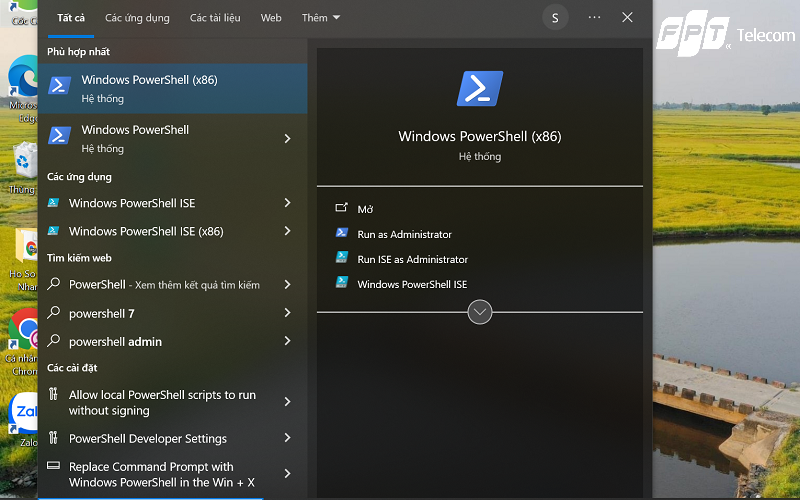
Task: Choose Windows PowerShell ISE in the preview pane
Action: (412, 284)
